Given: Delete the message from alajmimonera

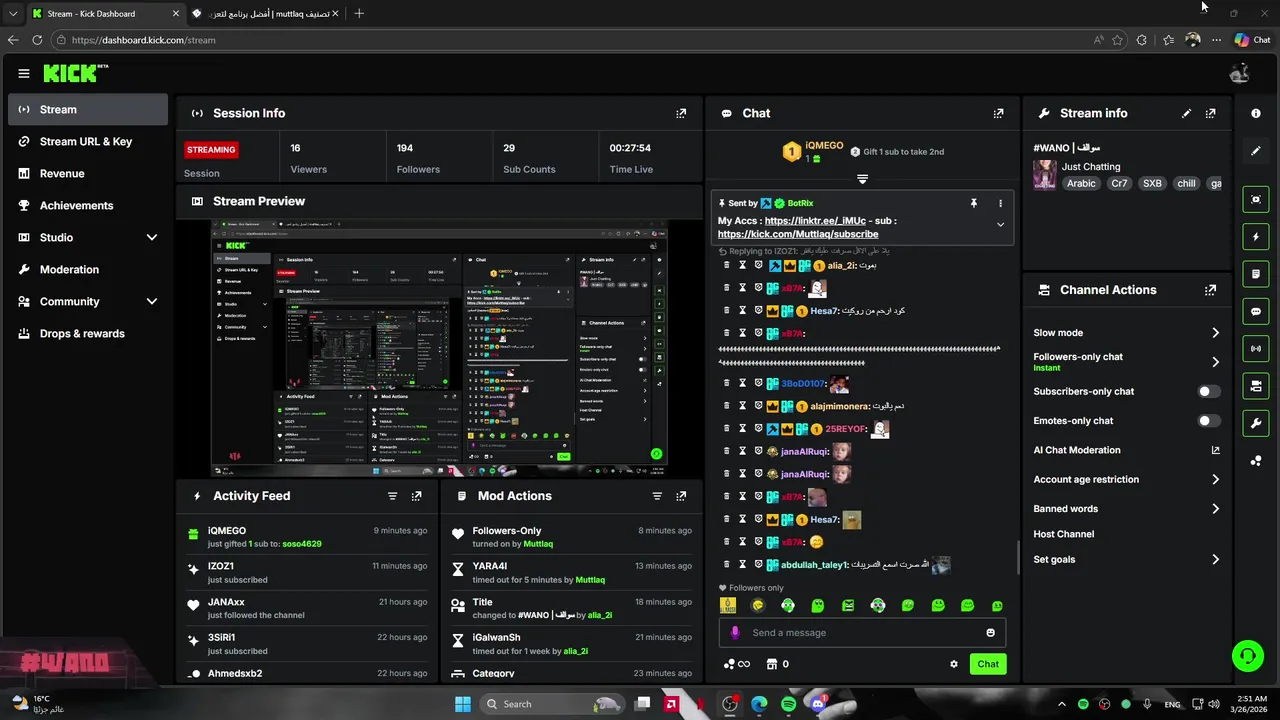Looking at the screenshot, I should pyautogui.click(x=727, y=406).
